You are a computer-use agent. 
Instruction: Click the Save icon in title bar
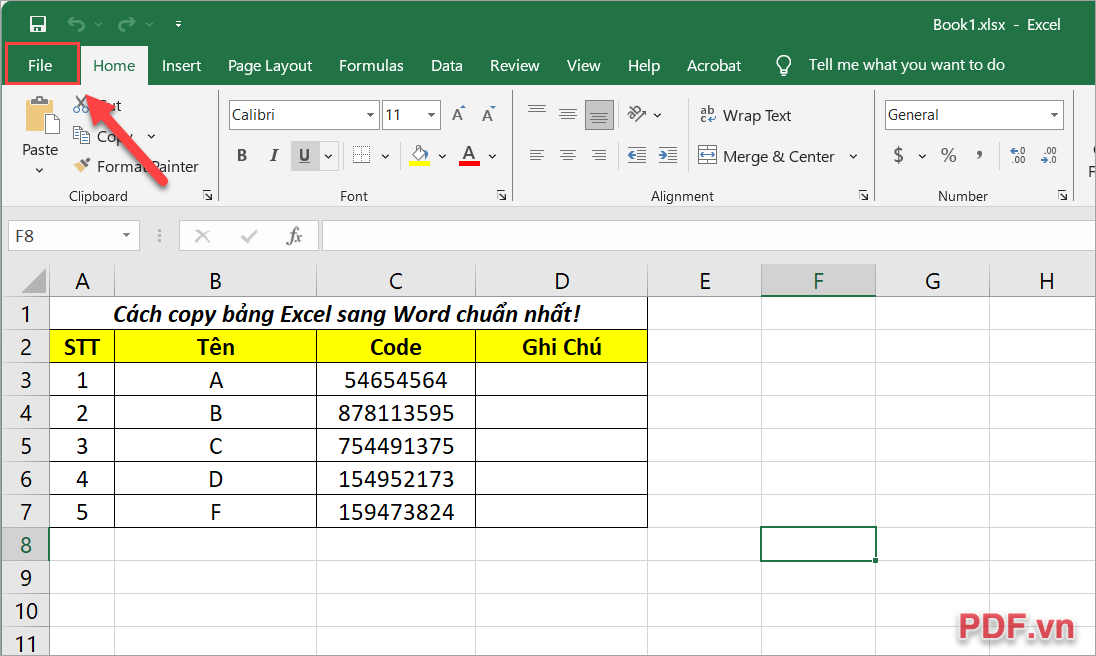(x=38, y=24)
